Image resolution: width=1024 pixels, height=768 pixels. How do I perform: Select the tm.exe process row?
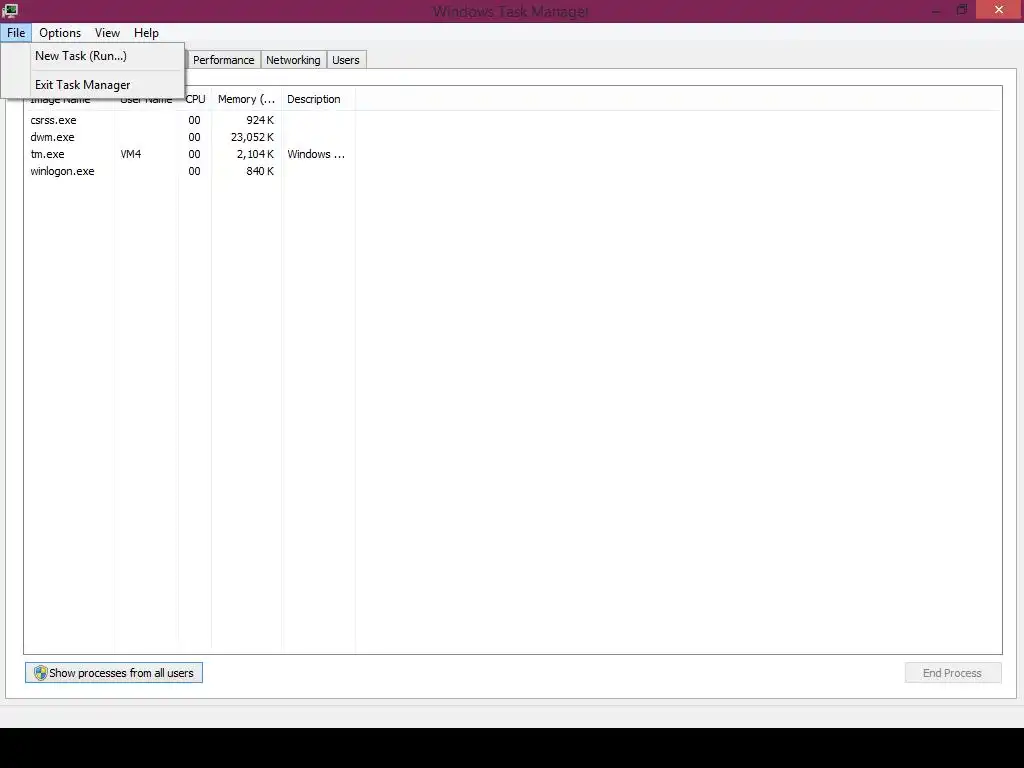click(x=189, y=154)
